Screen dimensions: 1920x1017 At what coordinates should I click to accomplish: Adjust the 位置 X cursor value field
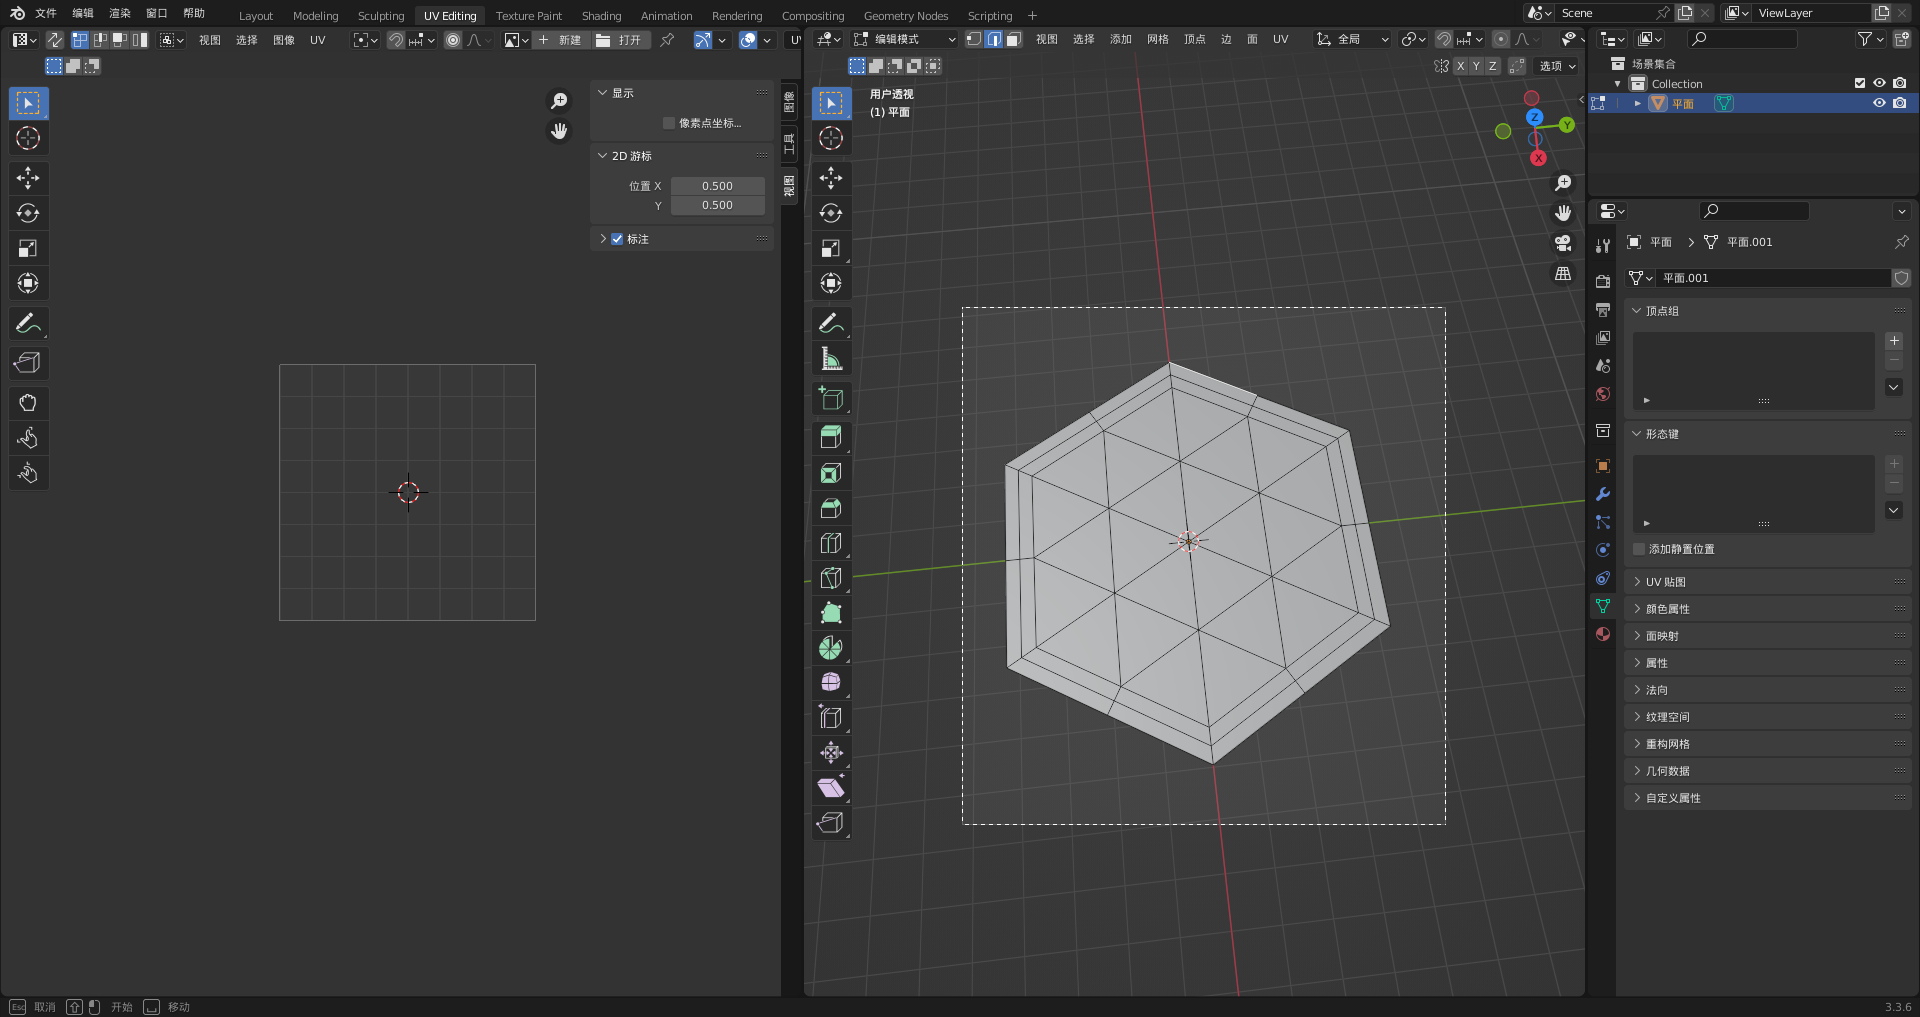pos(717,186)
